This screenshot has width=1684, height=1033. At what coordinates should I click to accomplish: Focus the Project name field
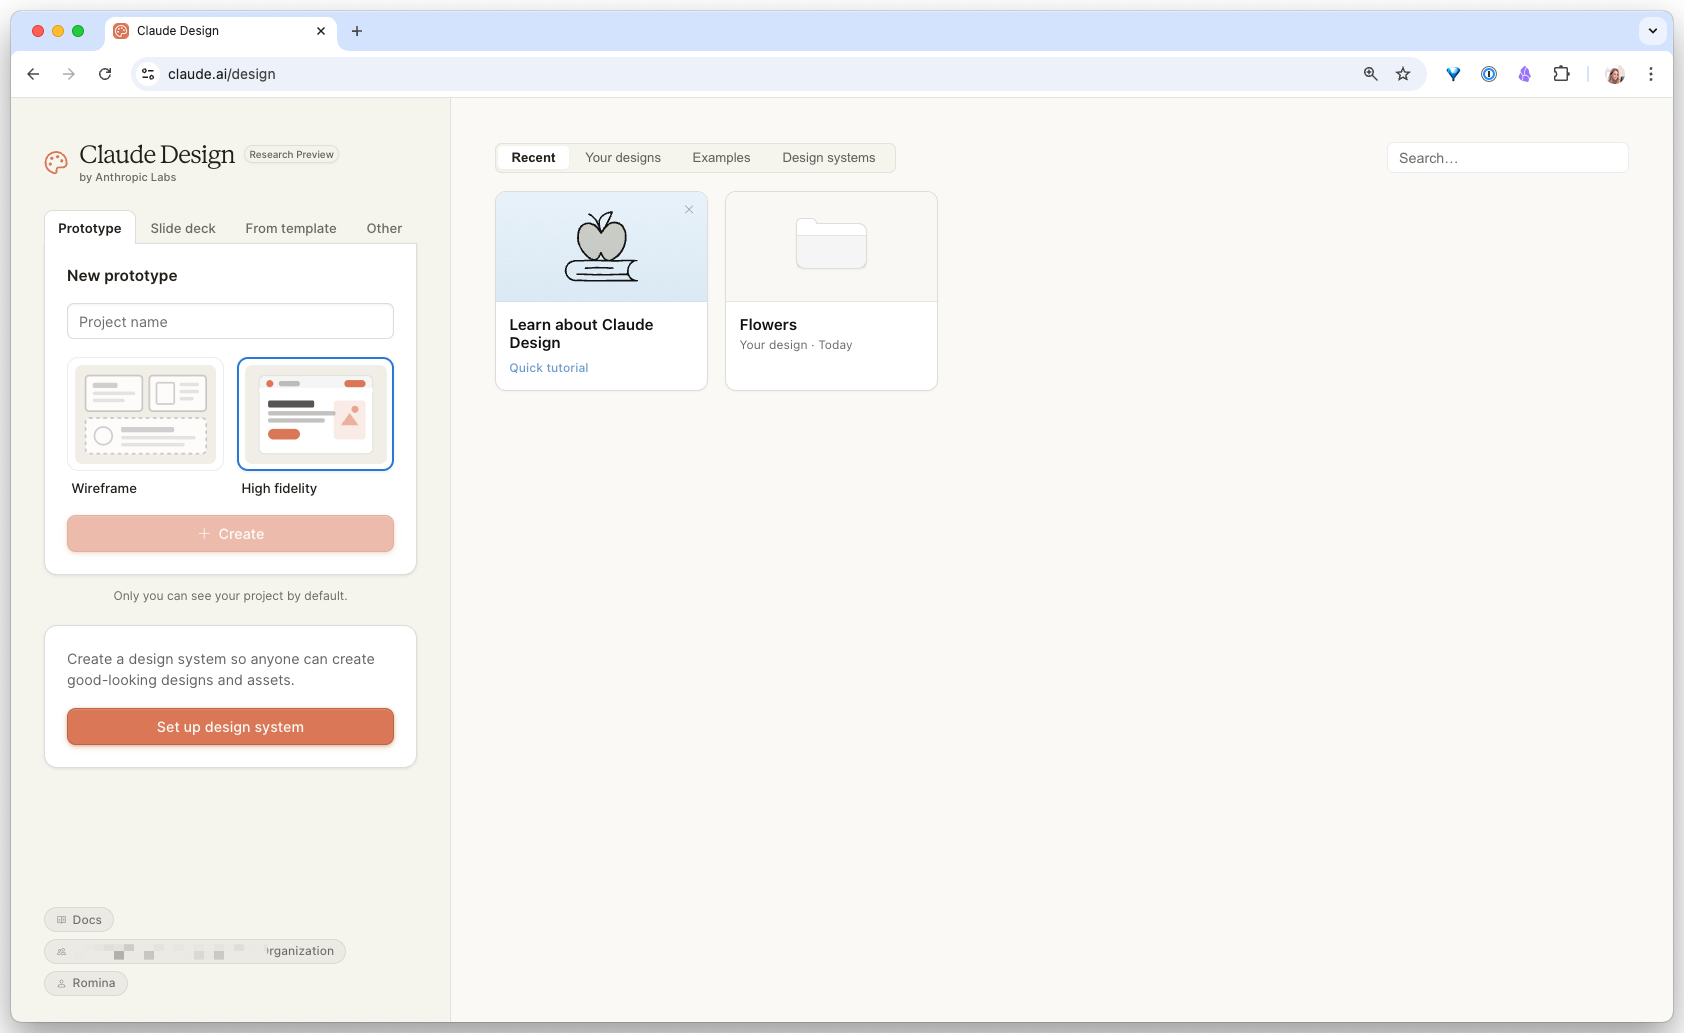pyautogui.click(x=230, y=322)
